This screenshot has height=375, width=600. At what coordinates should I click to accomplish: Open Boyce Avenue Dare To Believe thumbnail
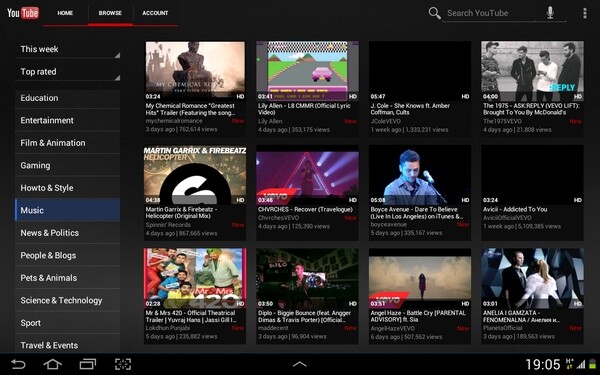tap(420, 174)
